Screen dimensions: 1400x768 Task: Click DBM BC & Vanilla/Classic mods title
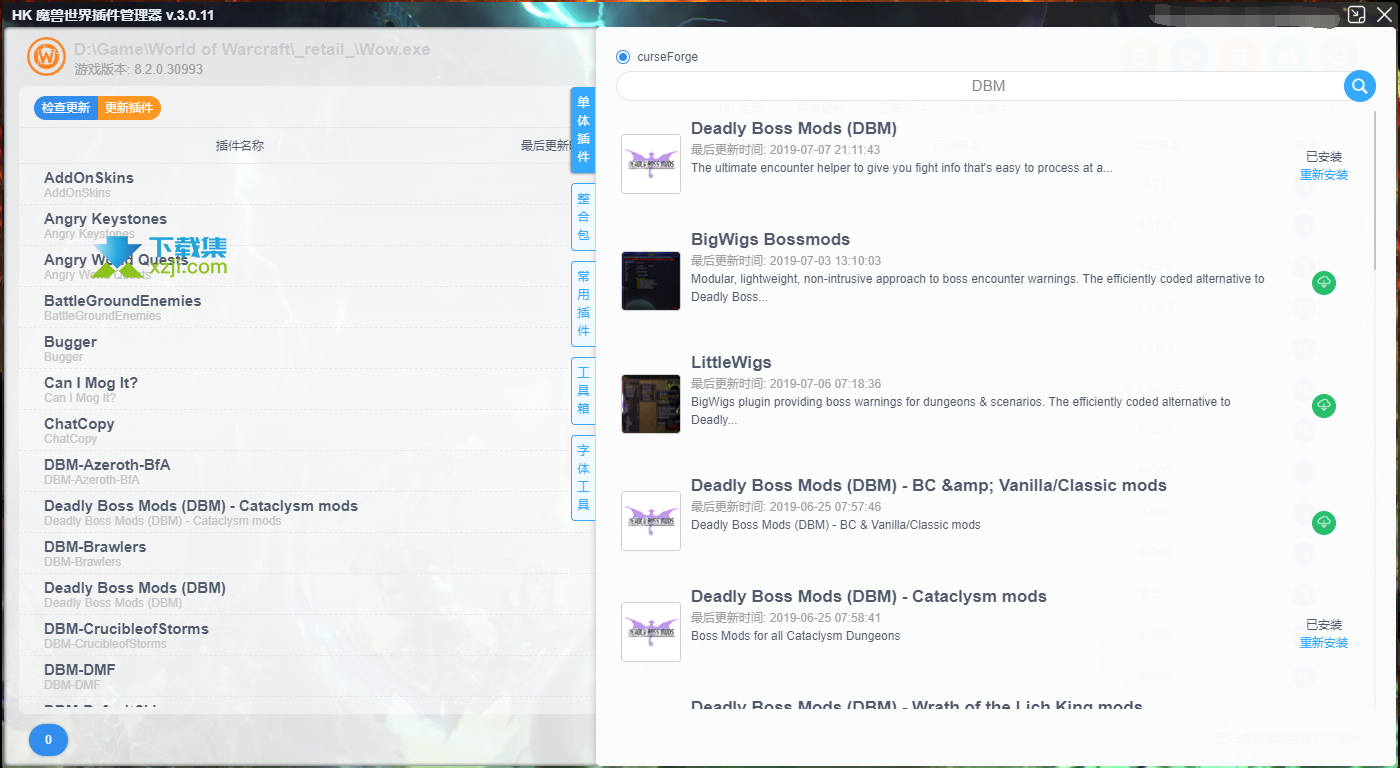(x=929, y=486)
